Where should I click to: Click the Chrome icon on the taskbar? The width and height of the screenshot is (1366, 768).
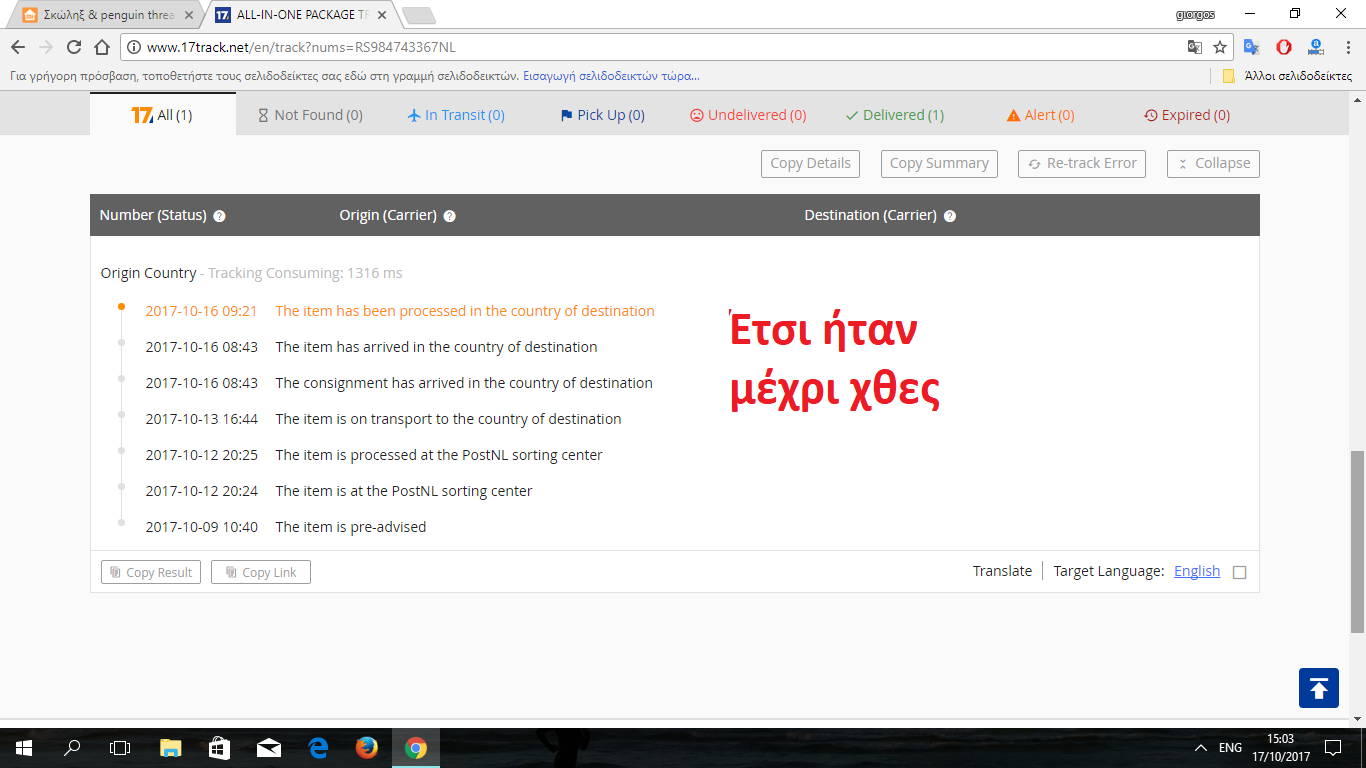pyautogui.click(x=416, y=748)
